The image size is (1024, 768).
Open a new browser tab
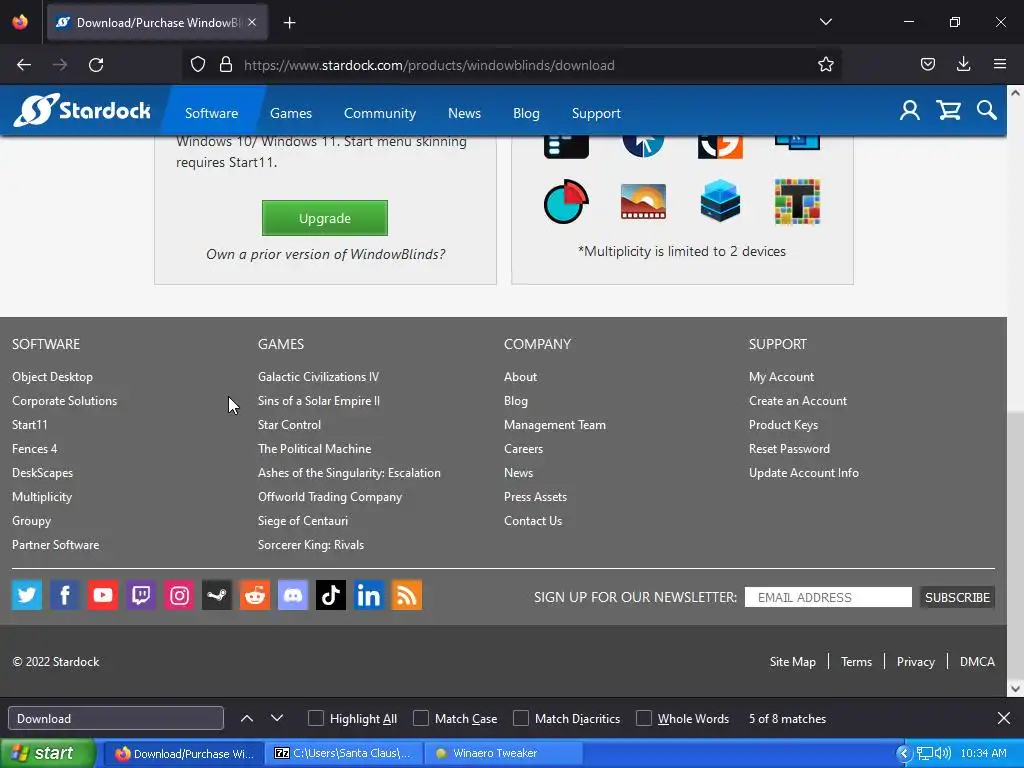point(289,23)
